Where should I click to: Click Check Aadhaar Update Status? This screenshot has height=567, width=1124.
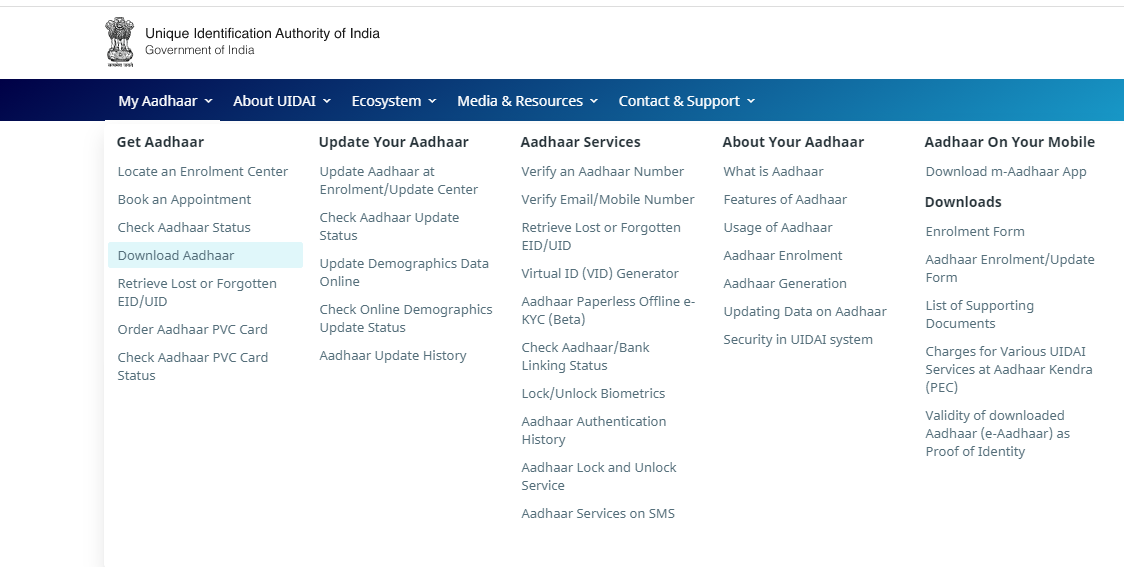click(x=389, y=227)
